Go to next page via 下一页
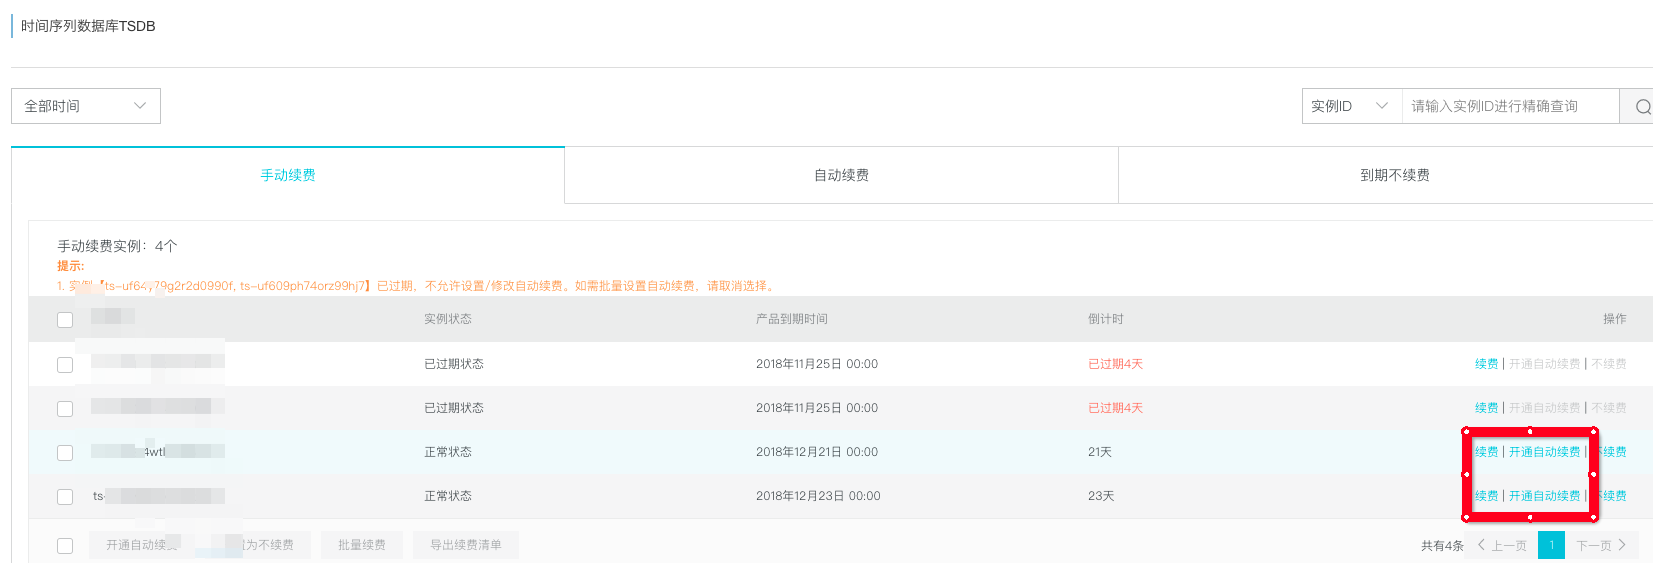 pos(1601,545)
